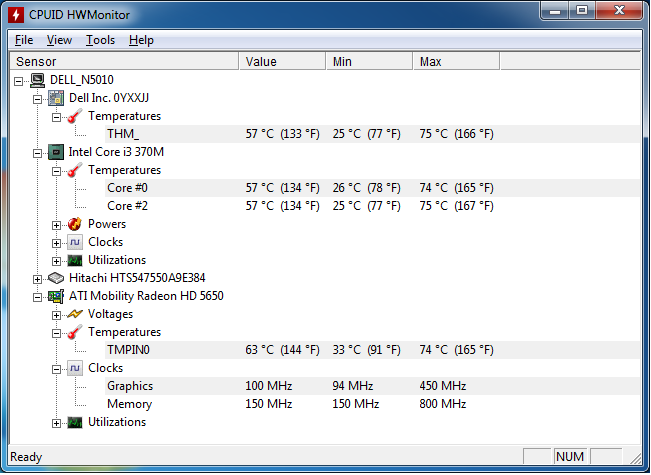
Task: Collapse the ATI Radeon Clocks node
Action: click(x=56, y=369)
